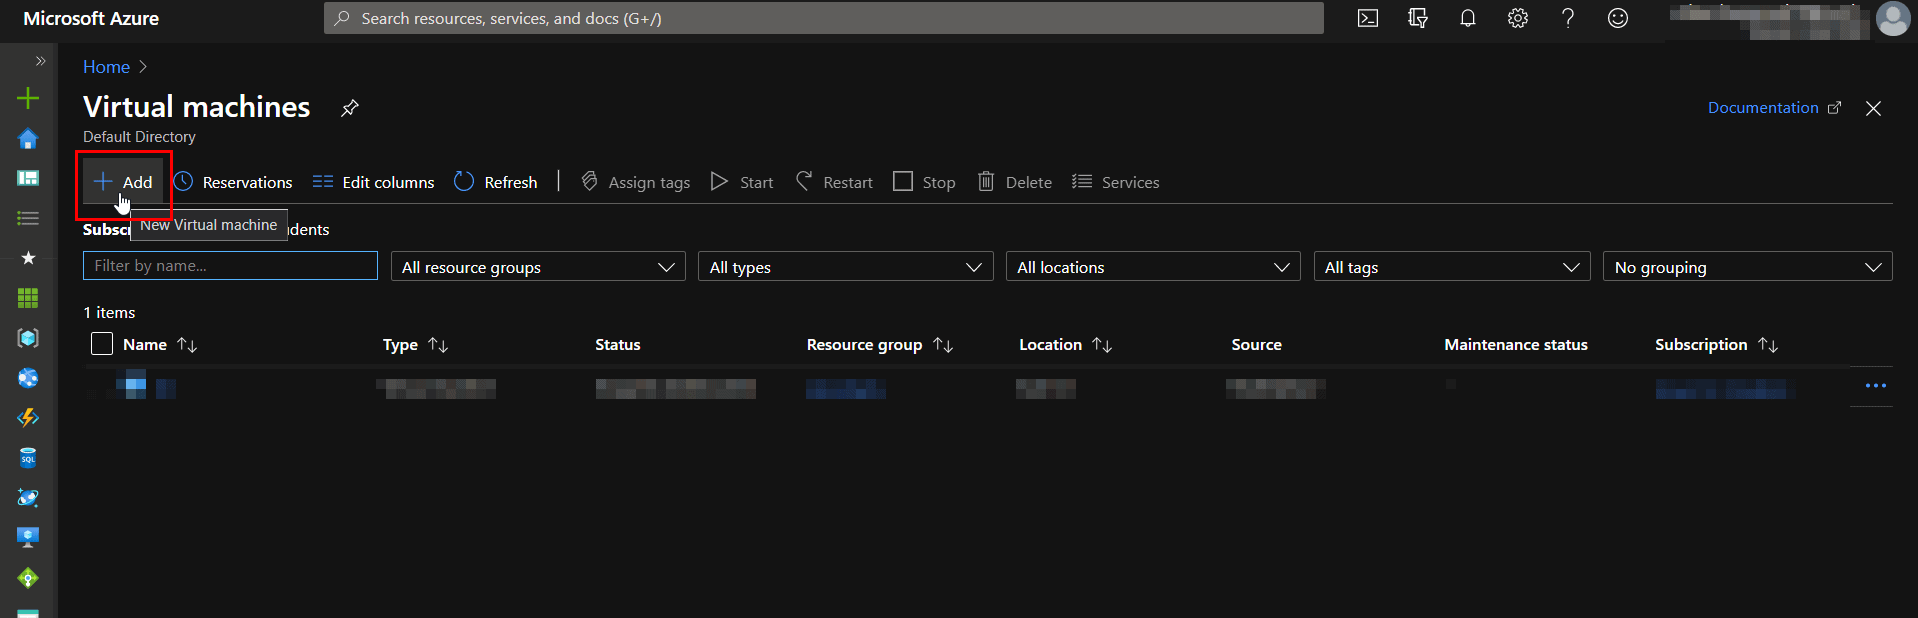The image size is (1918, 618).
Task: Open the row's three-dot context menu
Action: click(1875, 385)
